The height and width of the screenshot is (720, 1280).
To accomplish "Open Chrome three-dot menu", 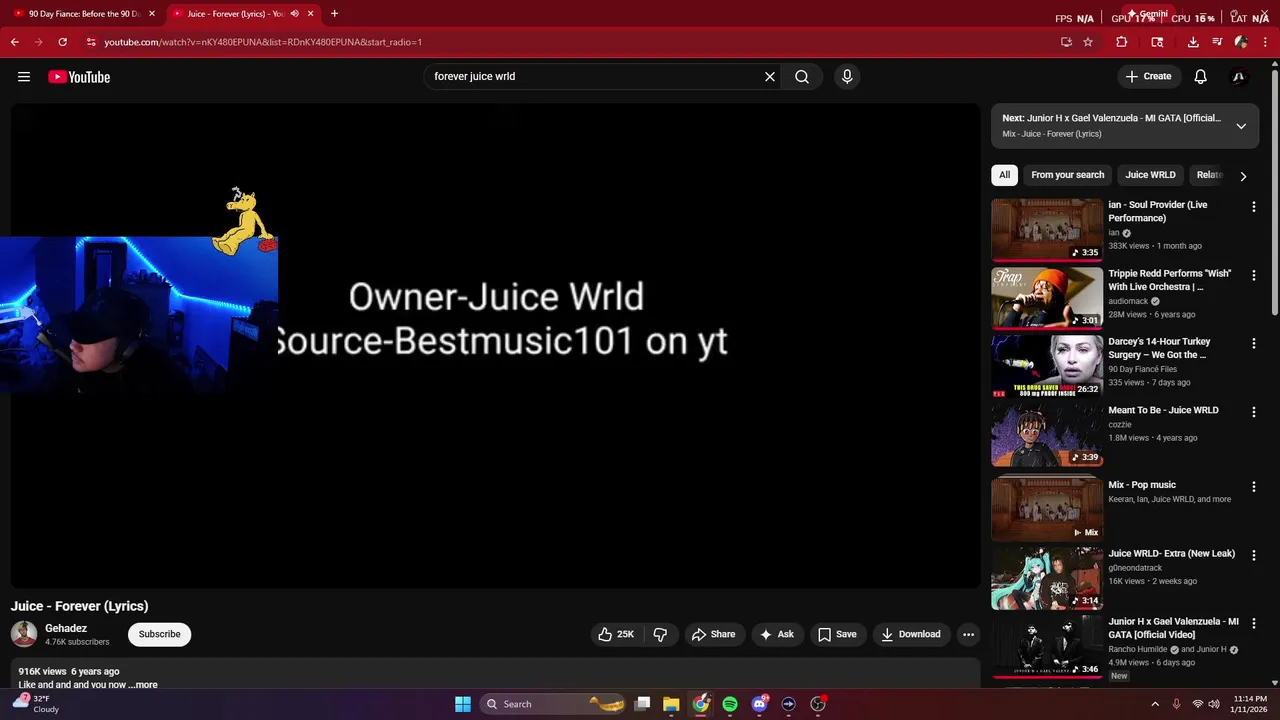I will pos(1265,42).
